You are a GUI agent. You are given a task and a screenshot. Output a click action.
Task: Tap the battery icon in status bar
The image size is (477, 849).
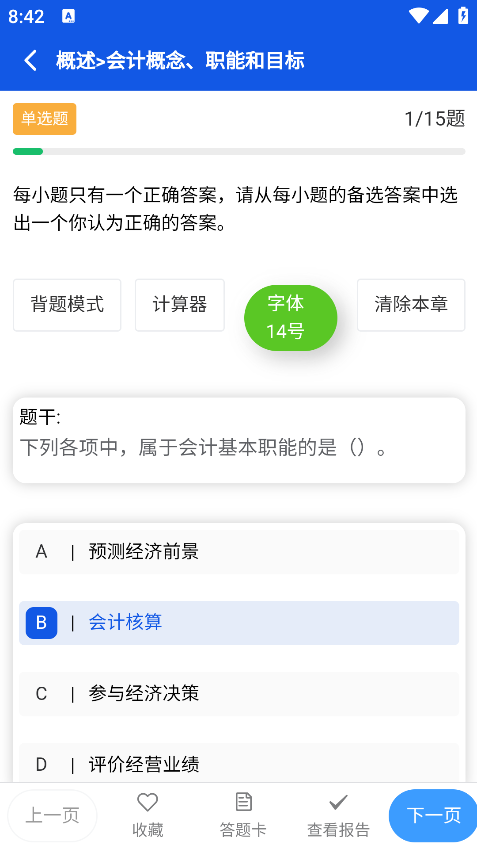463,16
